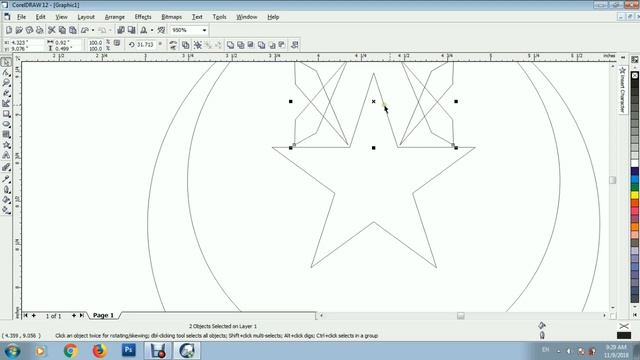Pick the white swatch in the color palette
The height and width of the screenshot is (360, 640).
[x=635, y=163]
